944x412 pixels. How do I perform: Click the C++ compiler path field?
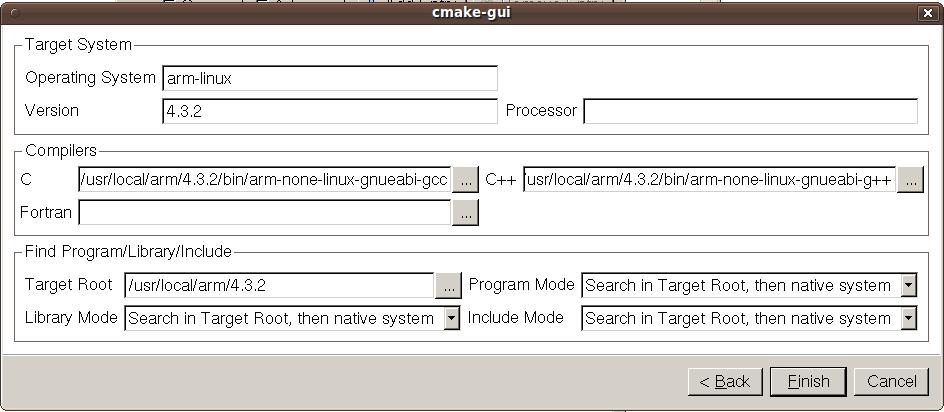tap(709, 179)
